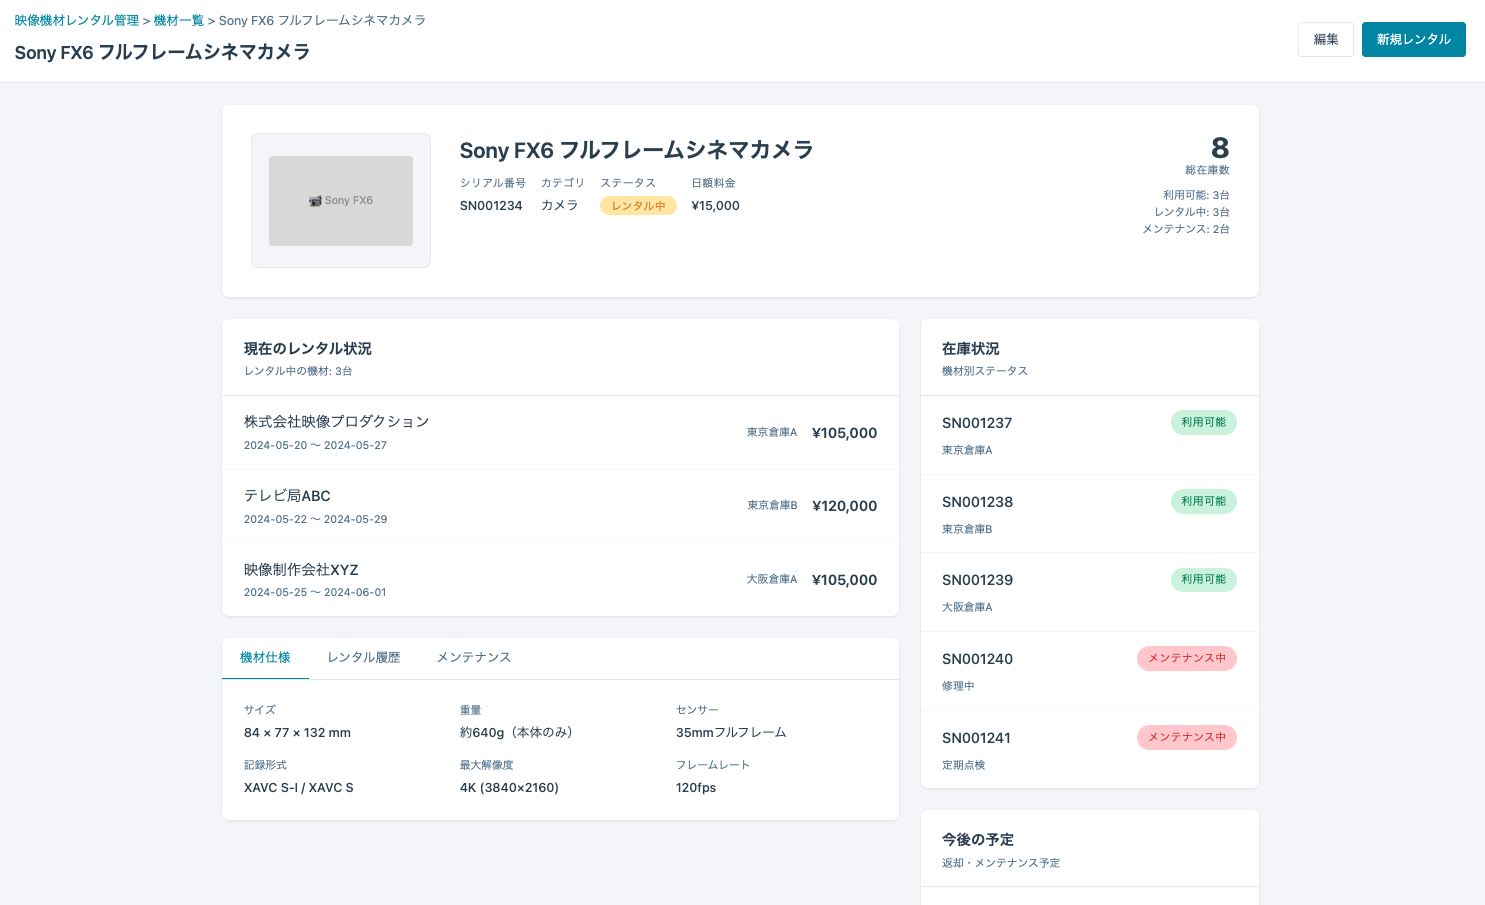The height and width of the screenshot is (905, 1485).
Task: Click 大阪倉庫A label in 映像制作会社XYZ row
Action: pyautogui.click(x=772, y=580)
